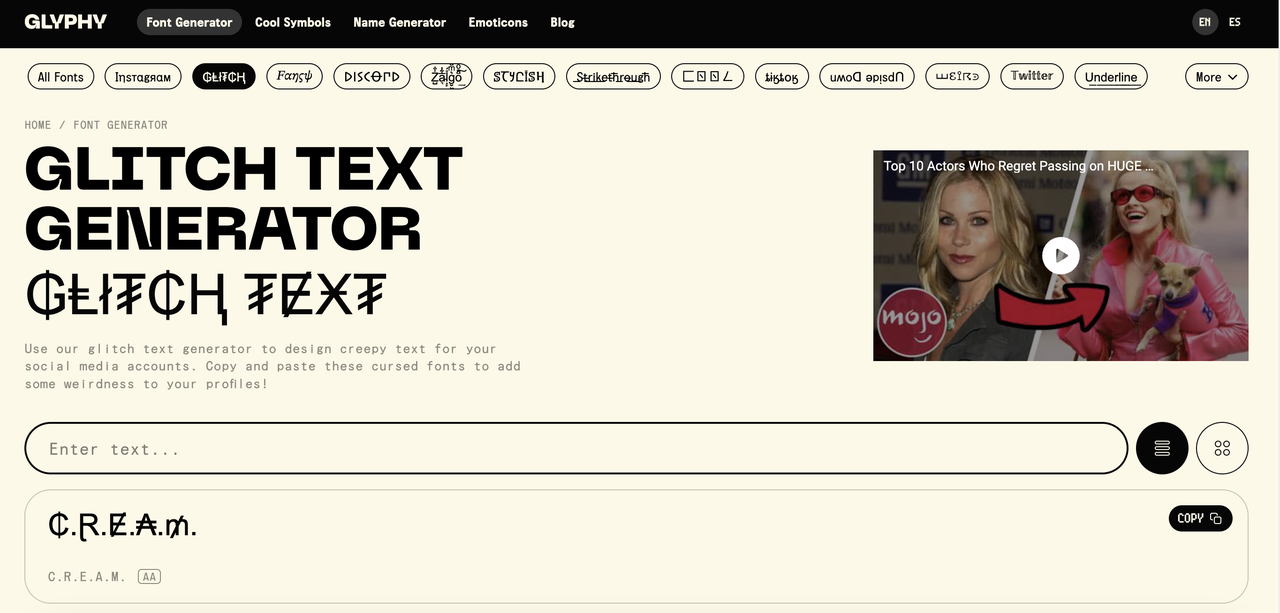Choose the Stylish font filter
Image resolution: width=1280 pixels, height=613 pixels.
[519, 77]
